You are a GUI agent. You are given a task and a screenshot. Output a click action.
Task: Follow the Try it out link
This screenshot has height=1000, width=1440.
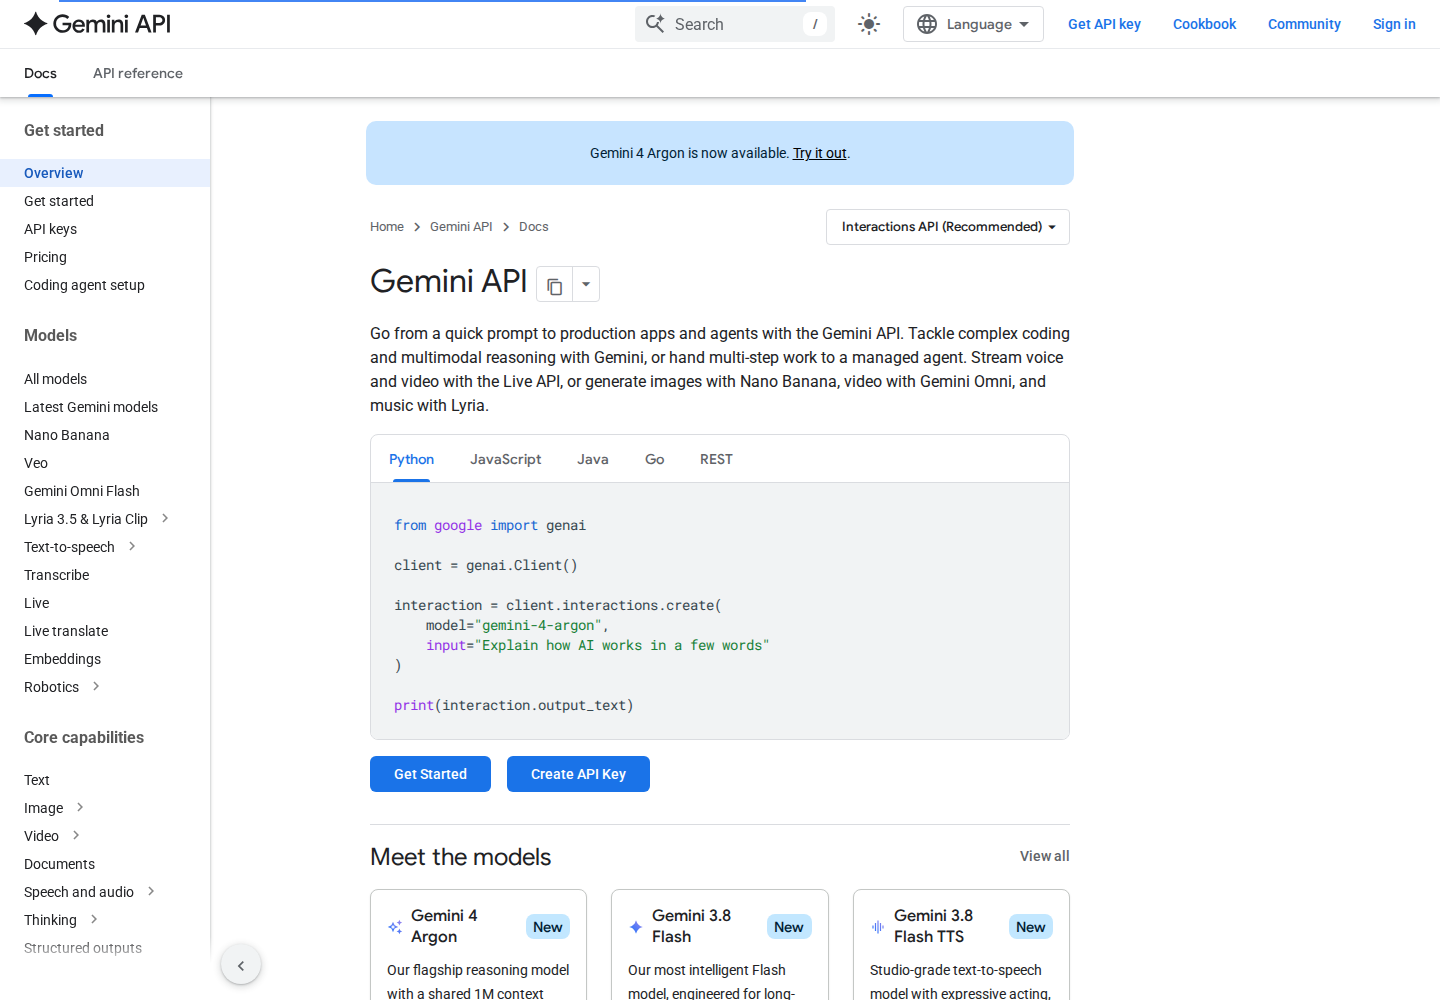(820, 153)
